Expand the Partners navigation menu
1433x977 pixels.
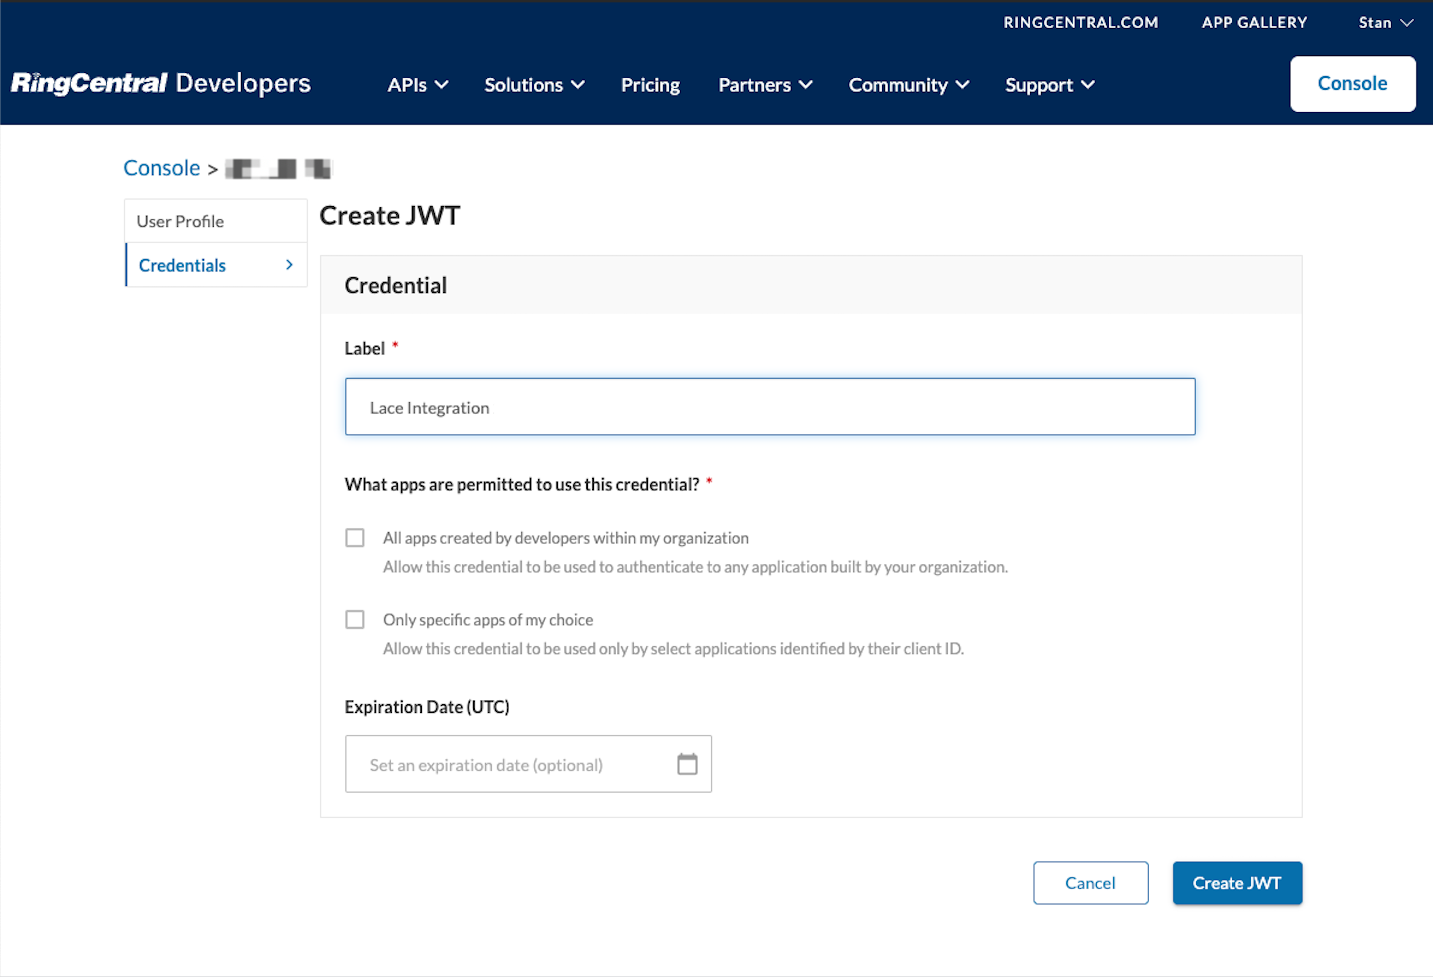(x=765, y=85)
